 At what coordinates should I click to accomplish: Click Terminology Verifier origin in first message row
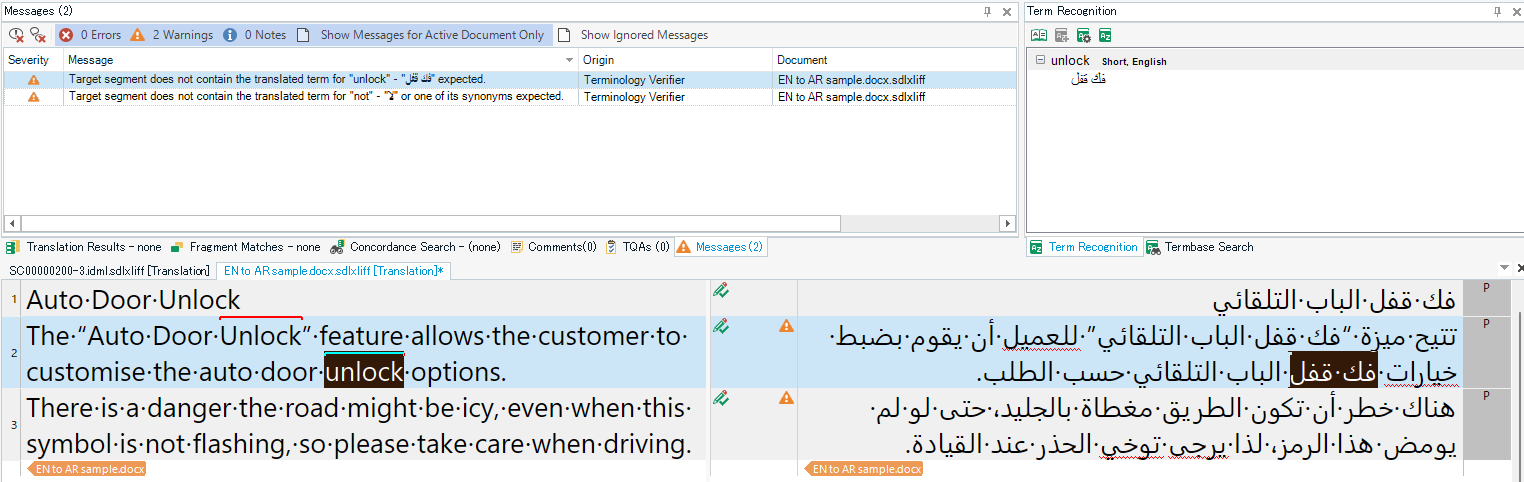click(634, 79)
